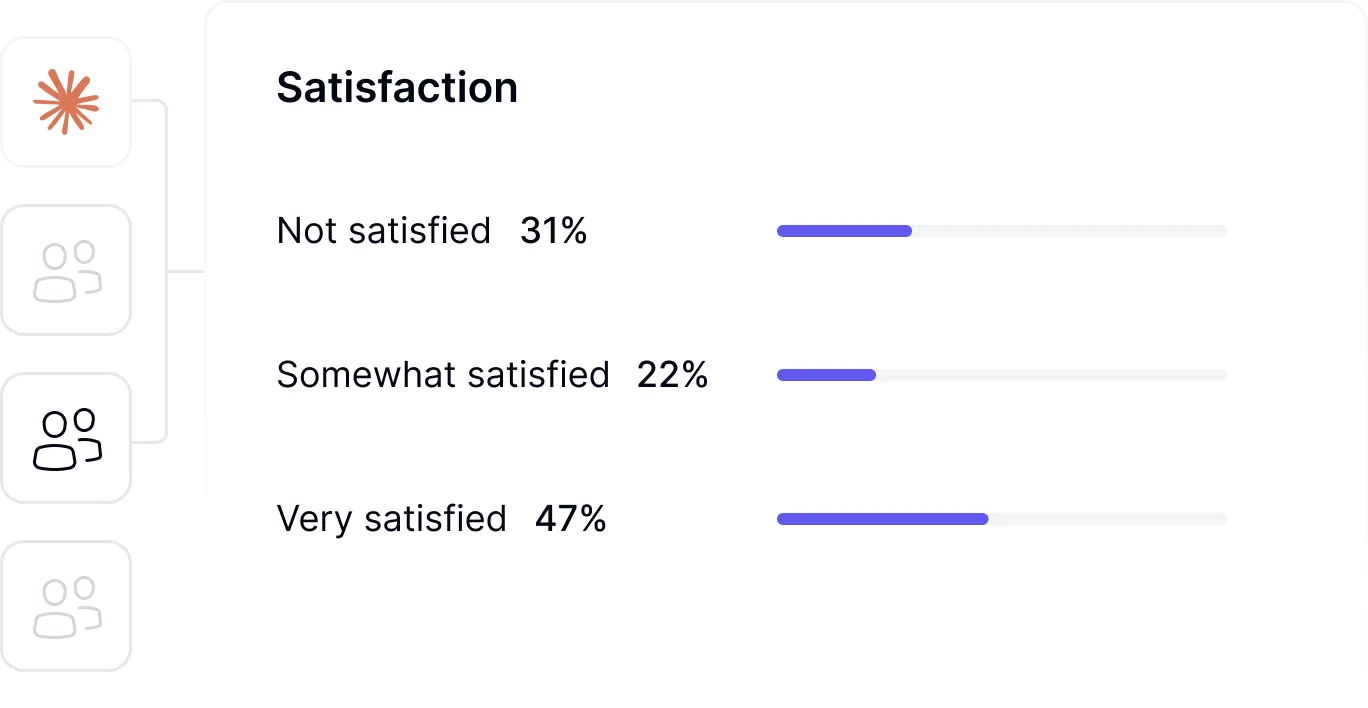
Task: Click the grey unfilled track of Not satisfied bar
Action: (x=1069, y=231)
